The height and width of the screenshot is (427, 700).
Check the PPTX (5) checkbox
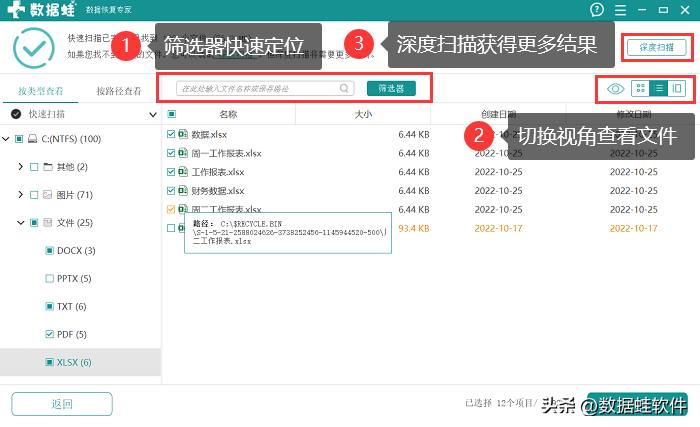point(50,278)
